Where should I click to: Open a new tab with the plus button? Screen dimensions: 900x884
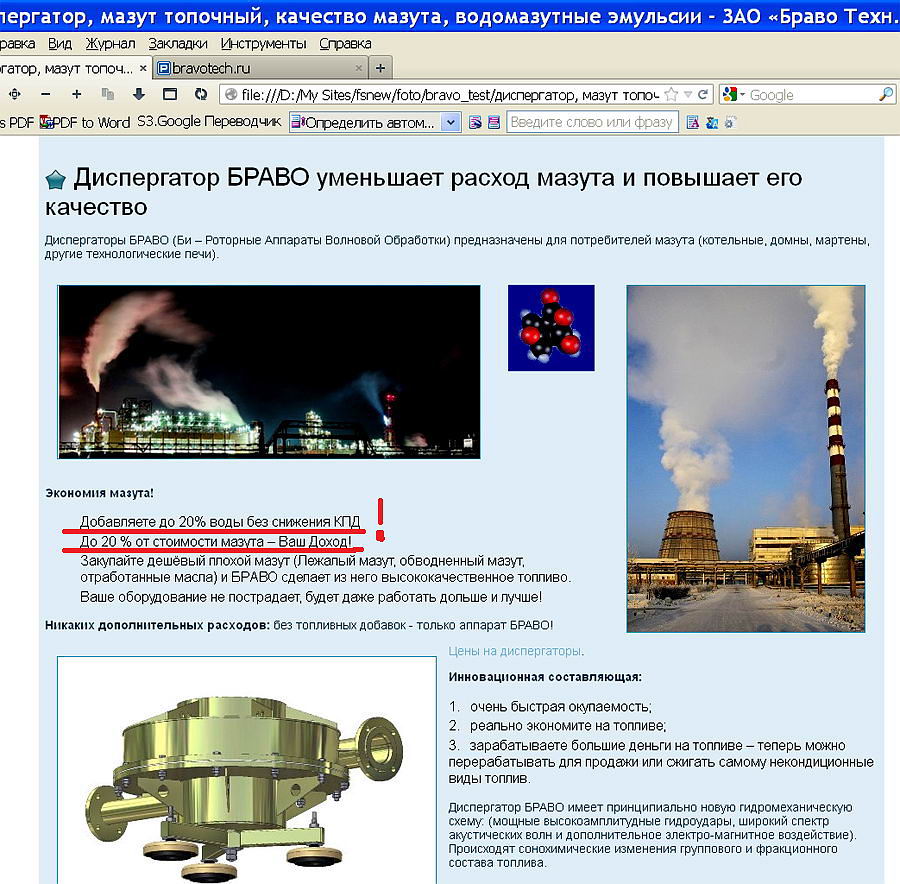(x=380, y=68)
